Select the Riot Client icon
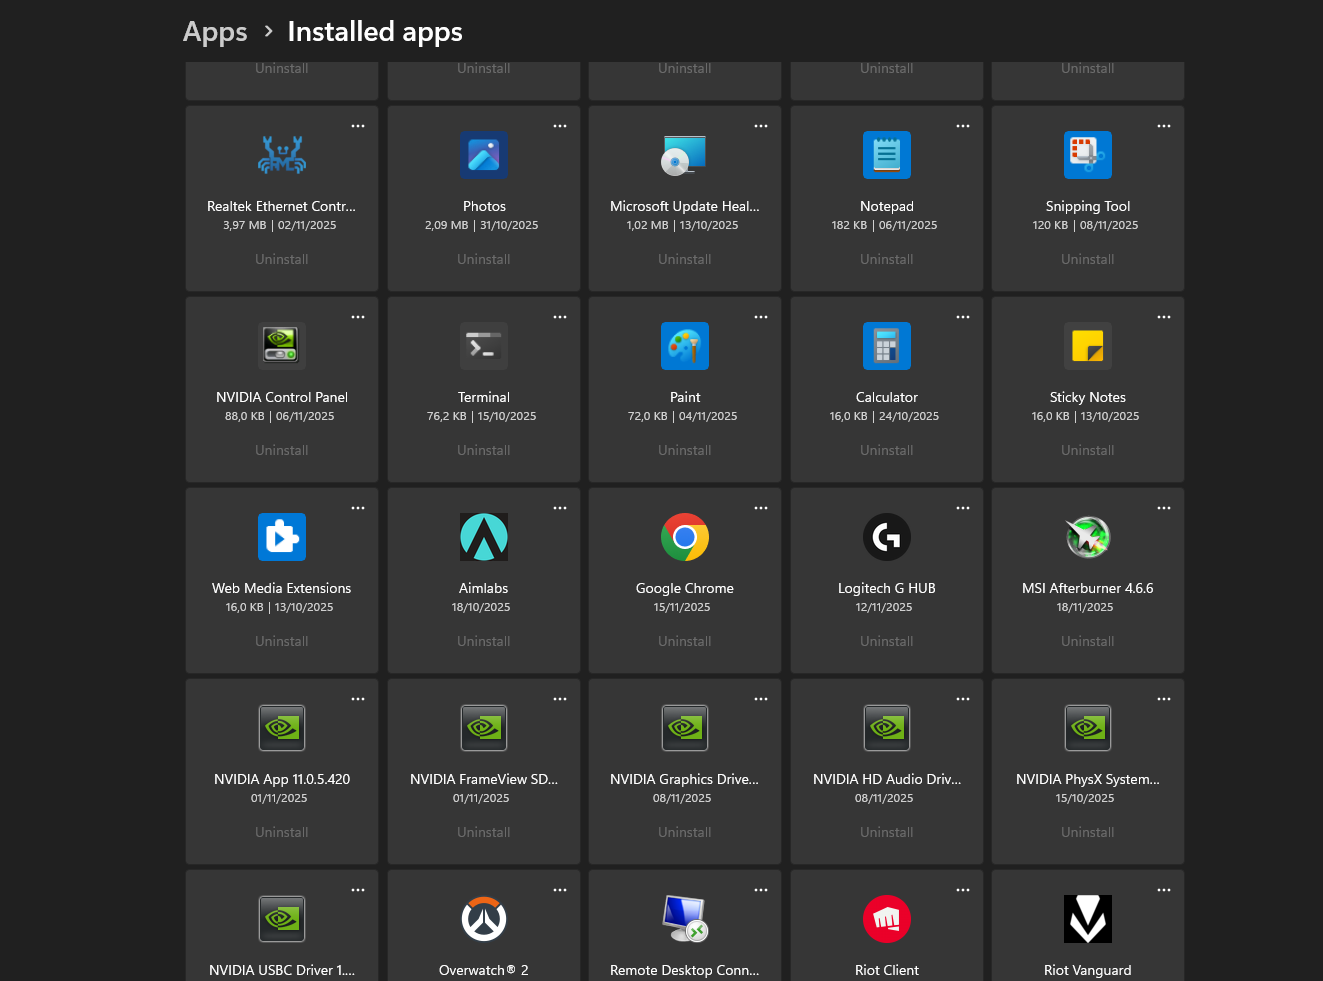The height and width of the screenshot is (981, 1323). [x=887, y=919]
